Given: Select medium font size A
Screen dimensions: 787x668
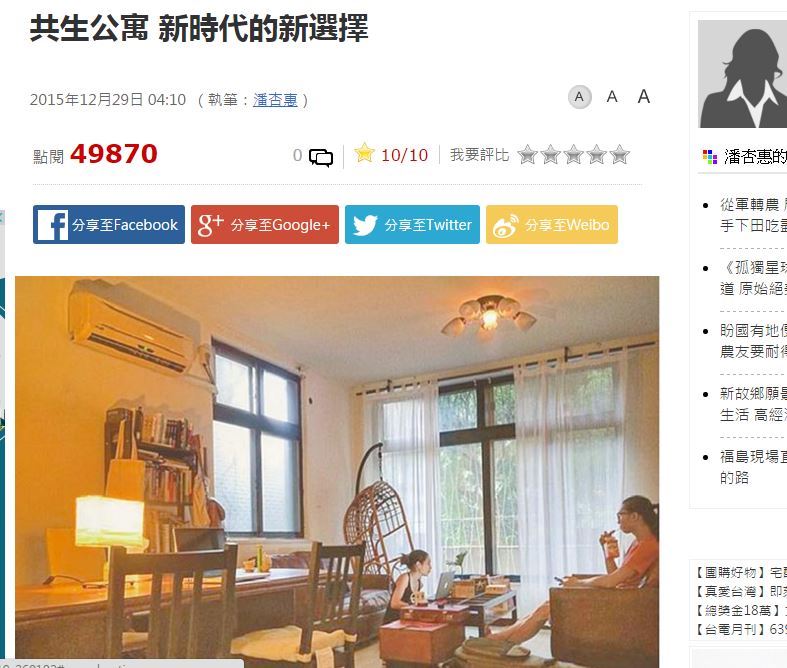Looking at the screenshot, I should point(612,96).
